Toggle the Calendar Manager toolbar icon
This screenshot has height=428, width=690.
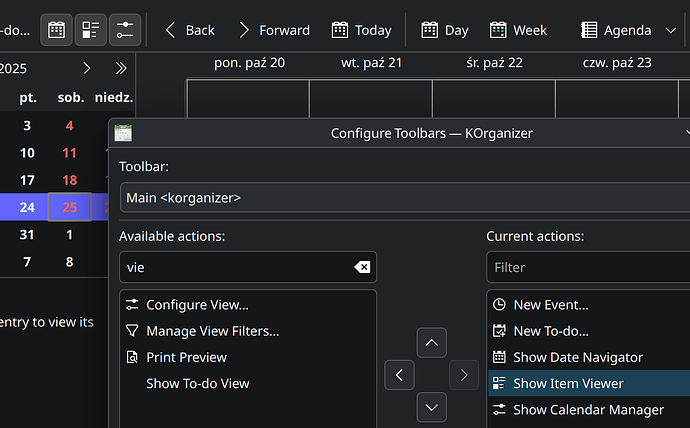pyautogui.click(x=125, y=29)
